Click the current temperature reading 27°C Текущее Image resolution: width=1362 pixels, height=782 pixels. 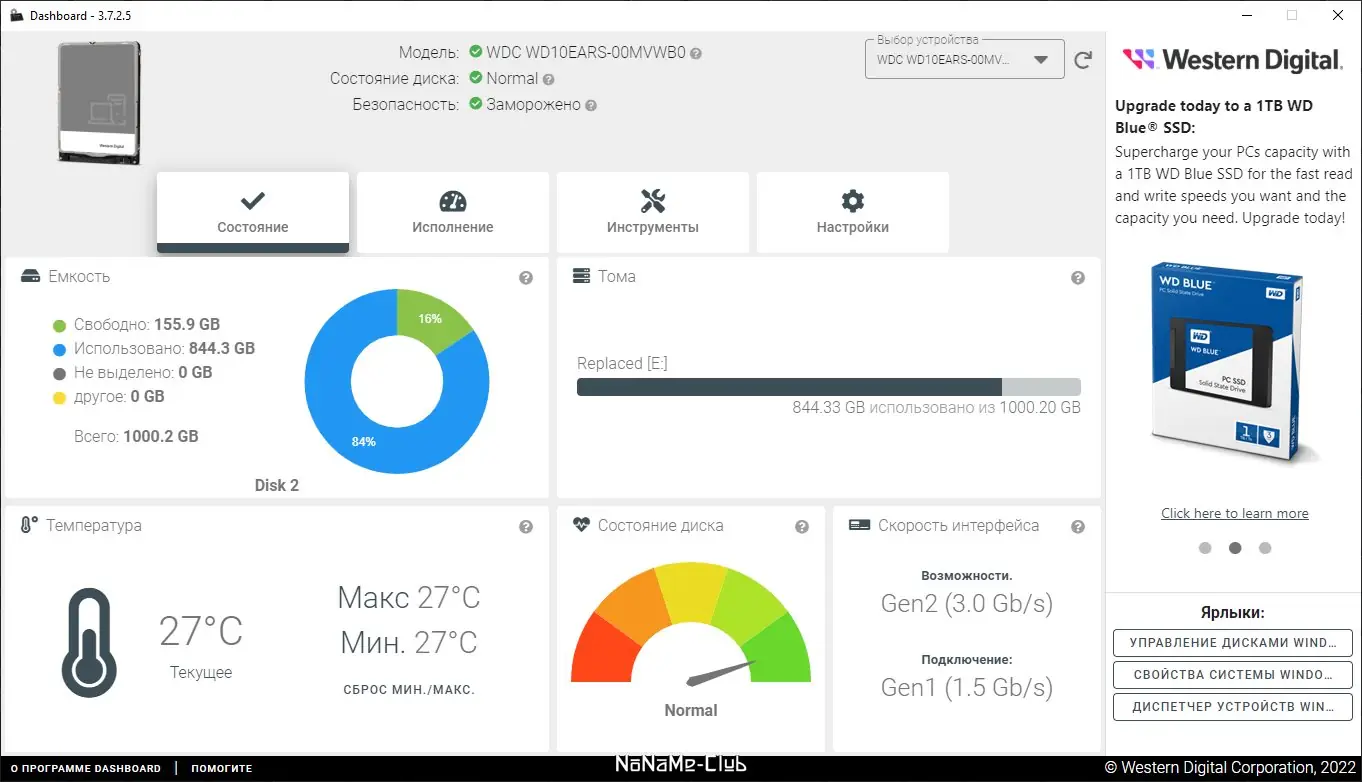(201, 645)
